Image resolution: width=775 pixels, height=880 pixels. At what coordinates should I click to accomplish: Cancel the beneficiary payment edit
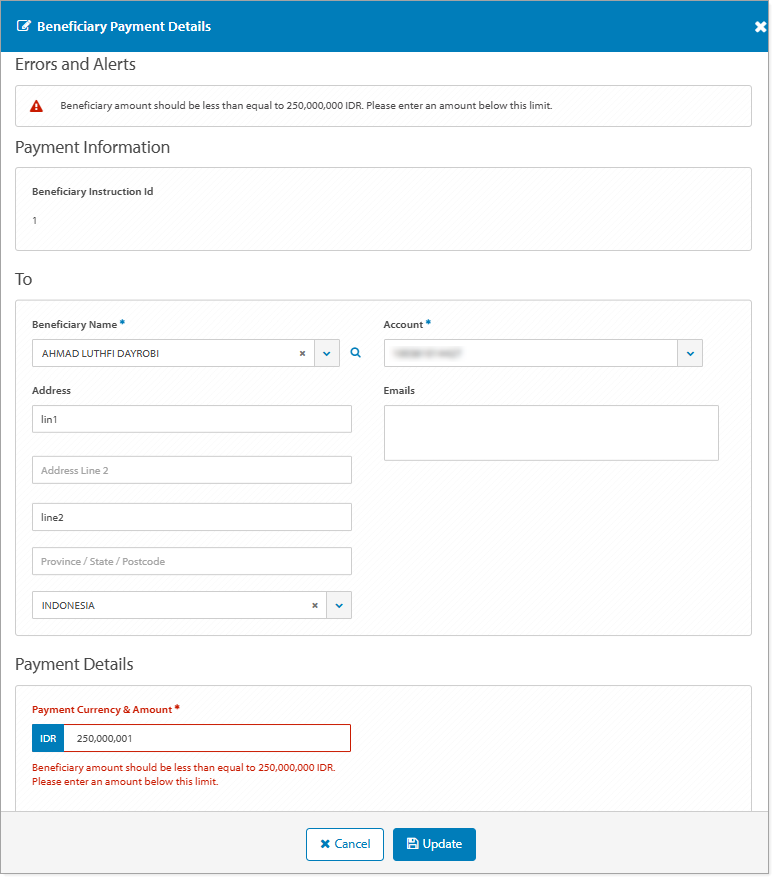[345, 844]
